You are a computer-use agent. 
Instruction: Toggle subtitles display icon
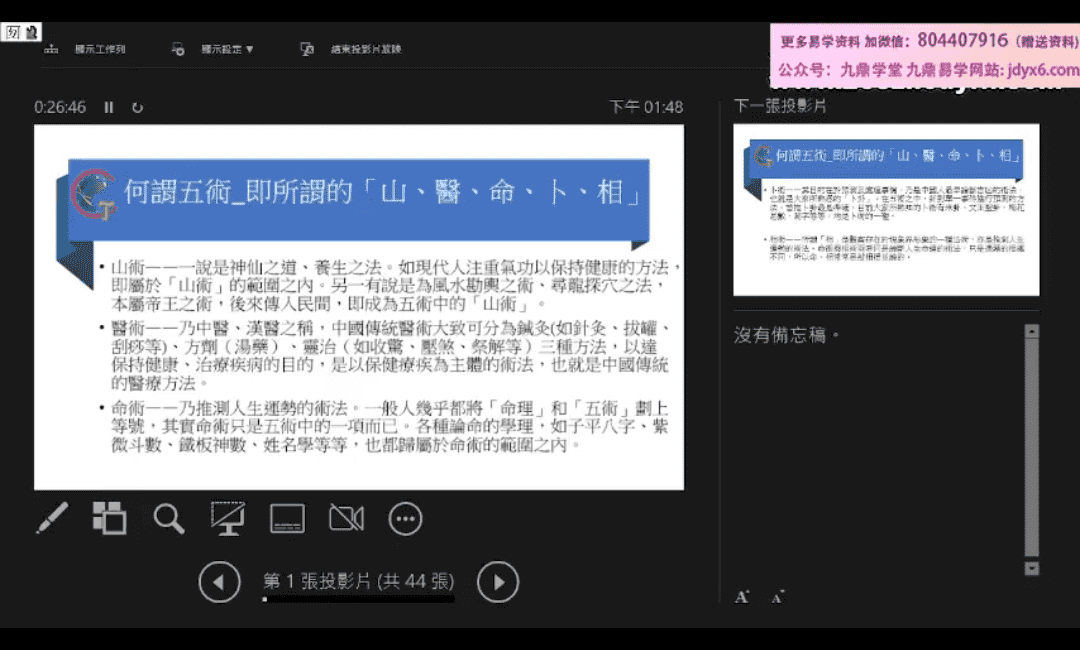287,518
